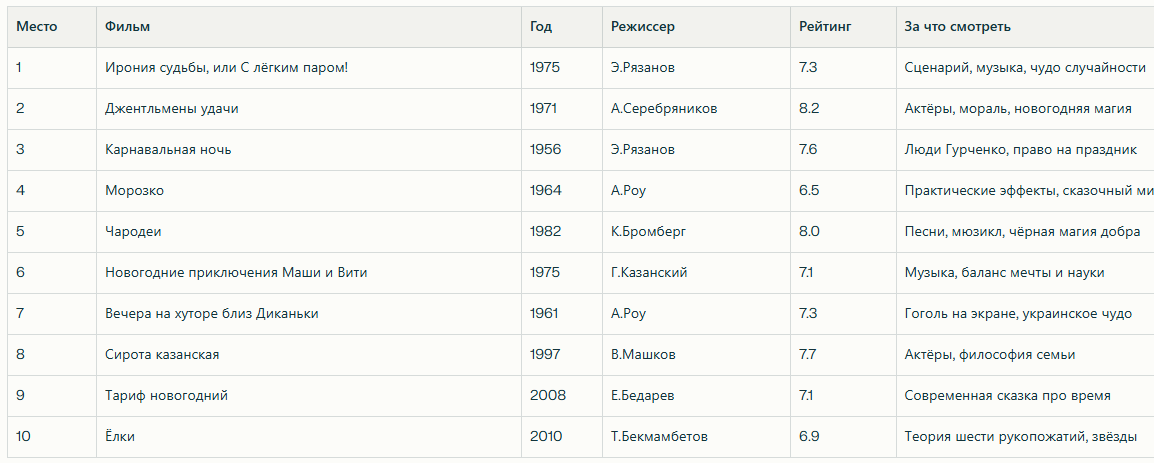The width and height of the screenshot is (1154, 463).
Task: Click the "Рейтинг" column header
Action: coord(825,26)
